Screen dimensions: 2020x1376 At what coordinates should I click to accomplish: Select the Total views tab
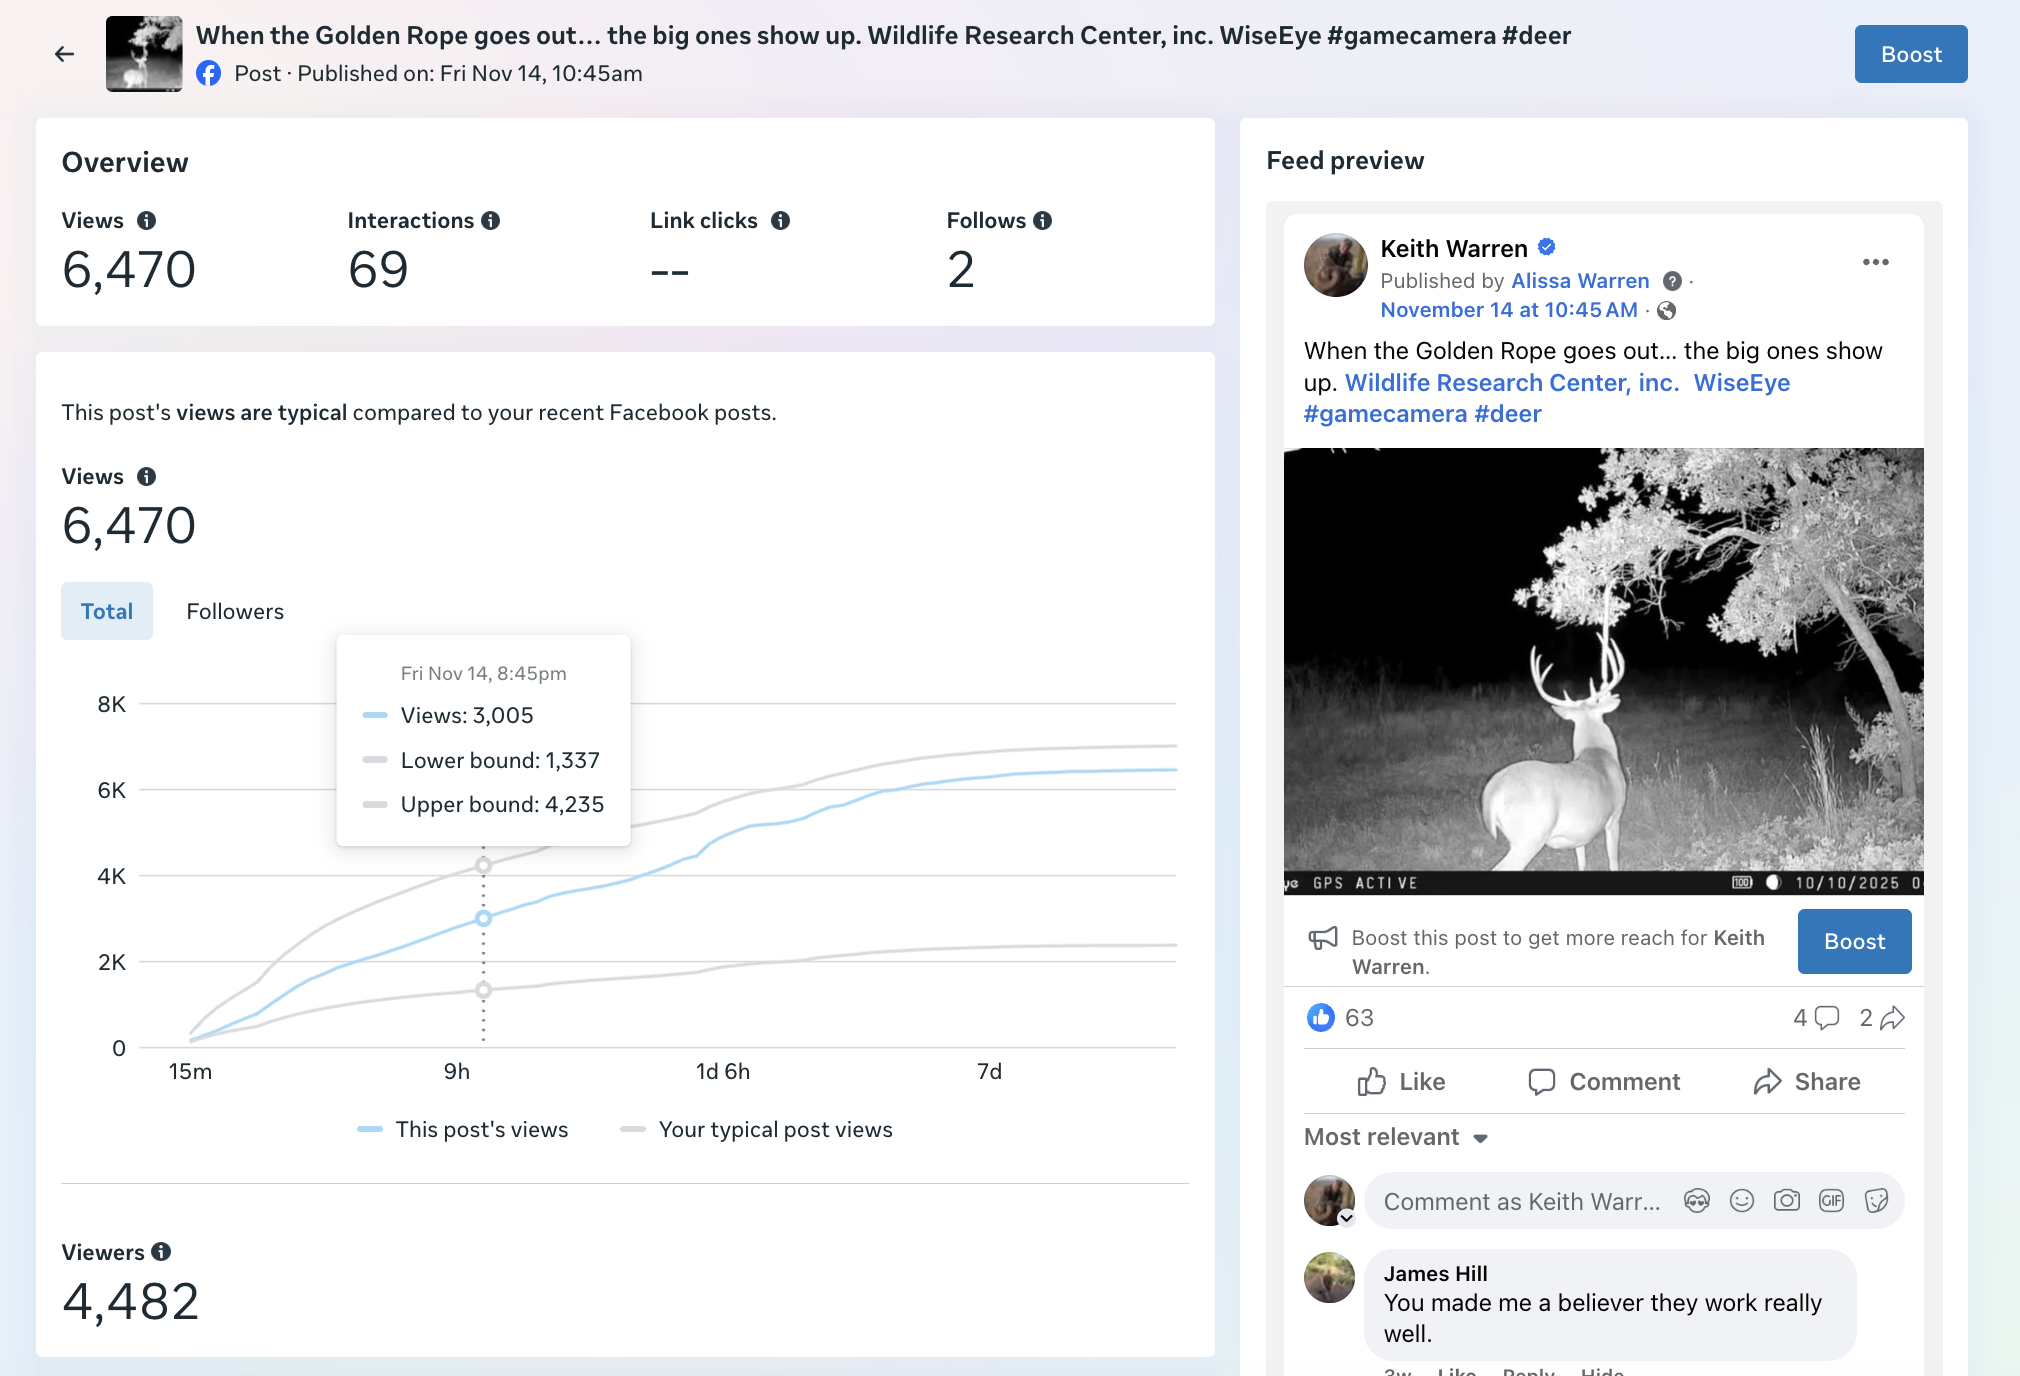click(107, 611)
